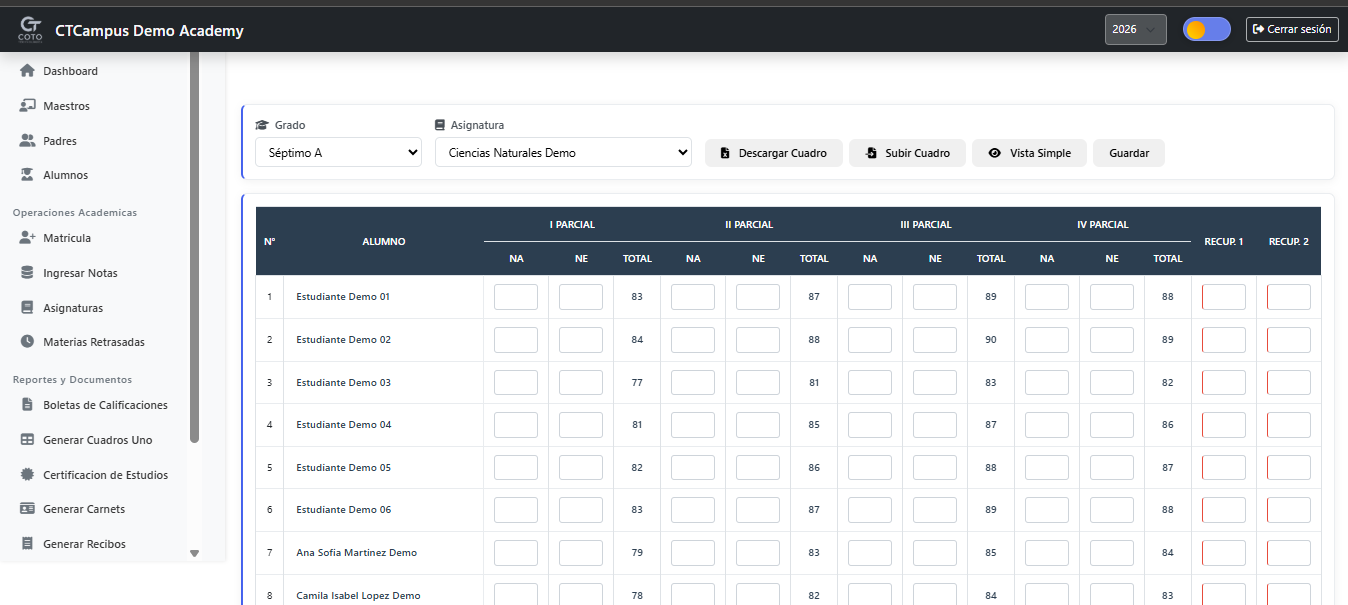
Task: Open the 2026 year selector
Action: tap(1135, 30)
